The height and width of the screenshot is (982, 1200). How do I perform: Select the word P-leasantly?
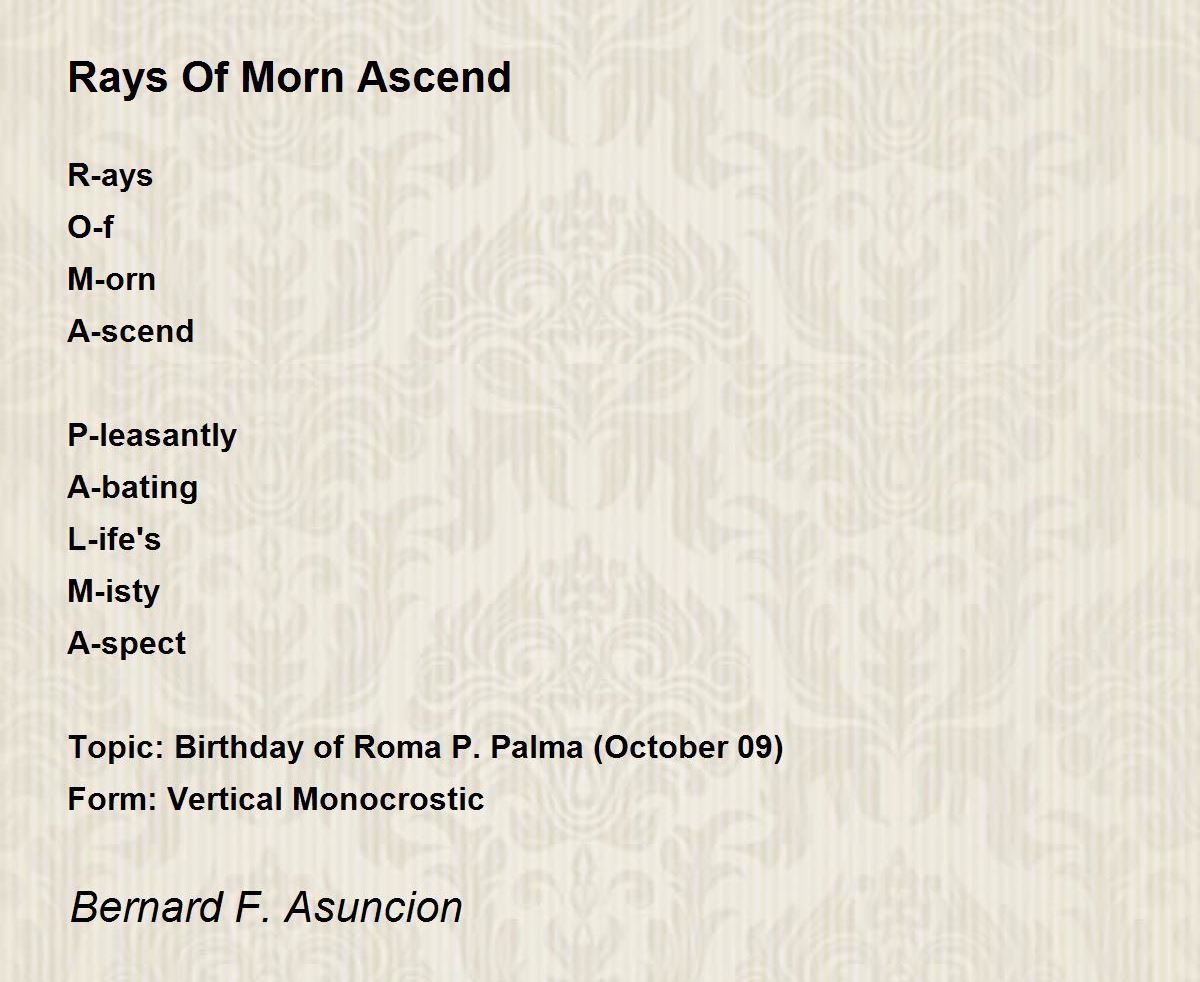(x=152, y=436)
